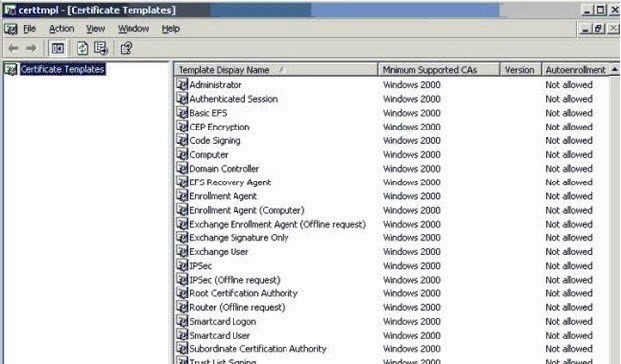Click the Help toolbar icon

126,48
